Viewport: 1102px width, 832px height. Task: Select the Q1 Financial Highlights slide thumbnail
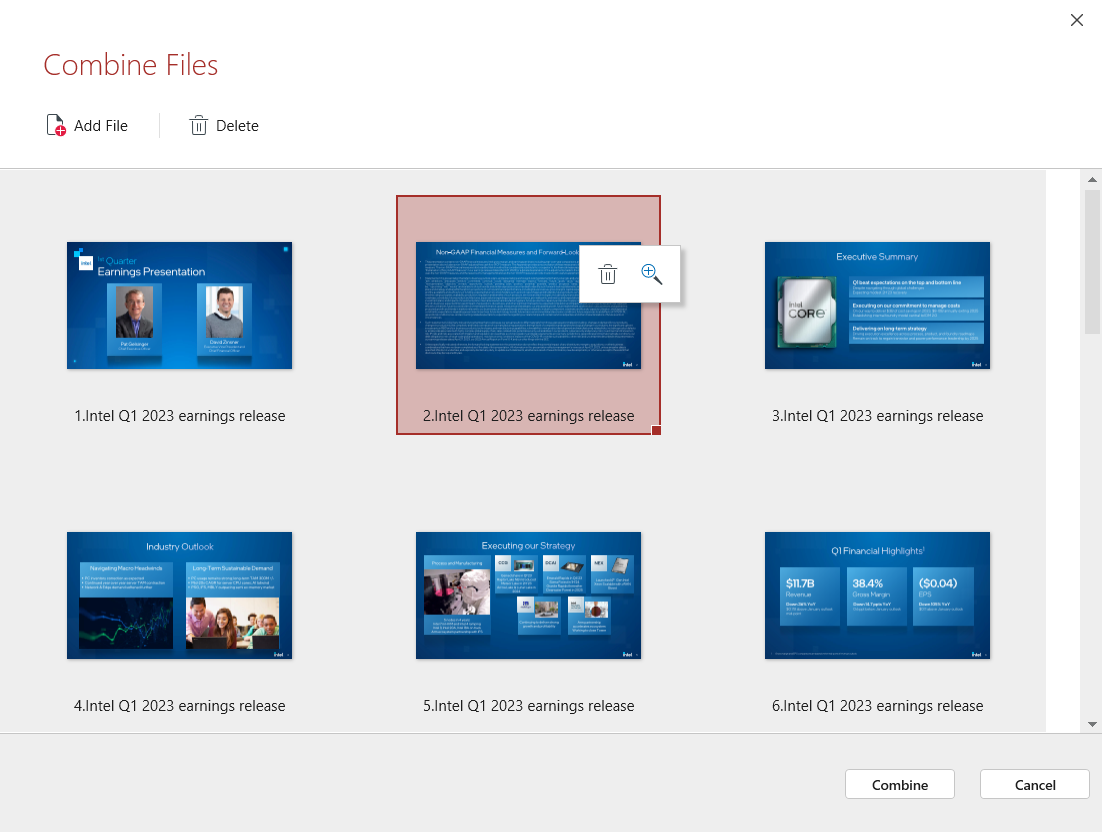(x=877, y=595)
